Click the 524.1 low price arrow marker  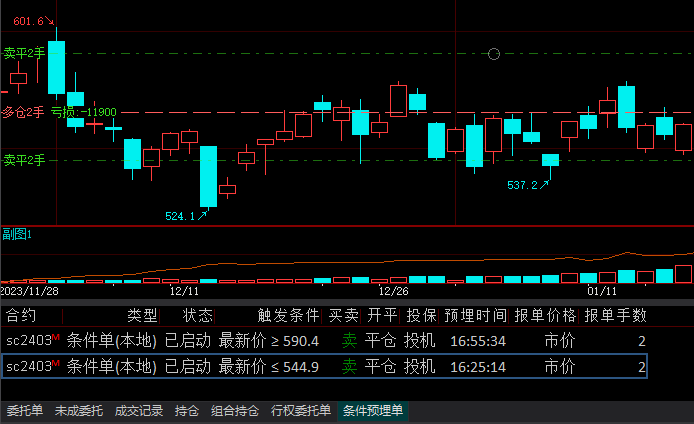pos(186,215)
